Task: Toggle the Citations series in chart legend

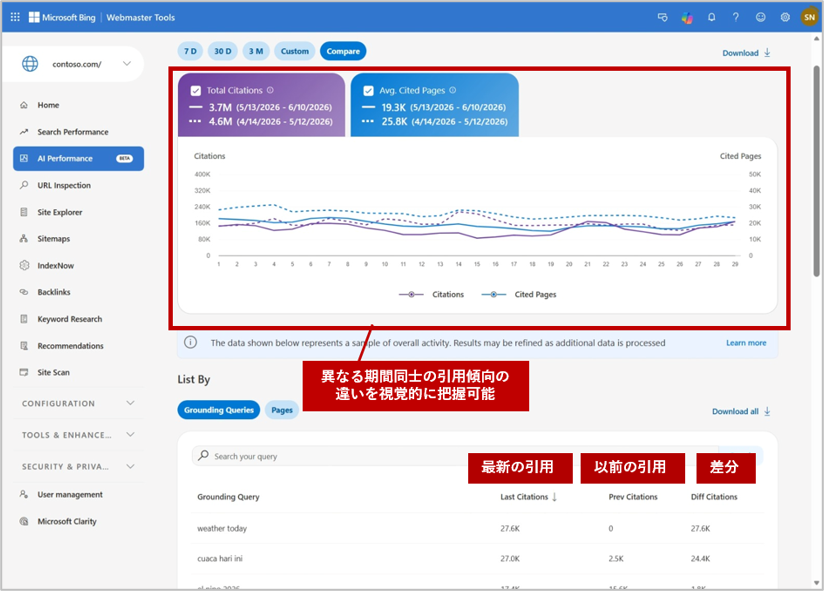Action: point(431,294)
